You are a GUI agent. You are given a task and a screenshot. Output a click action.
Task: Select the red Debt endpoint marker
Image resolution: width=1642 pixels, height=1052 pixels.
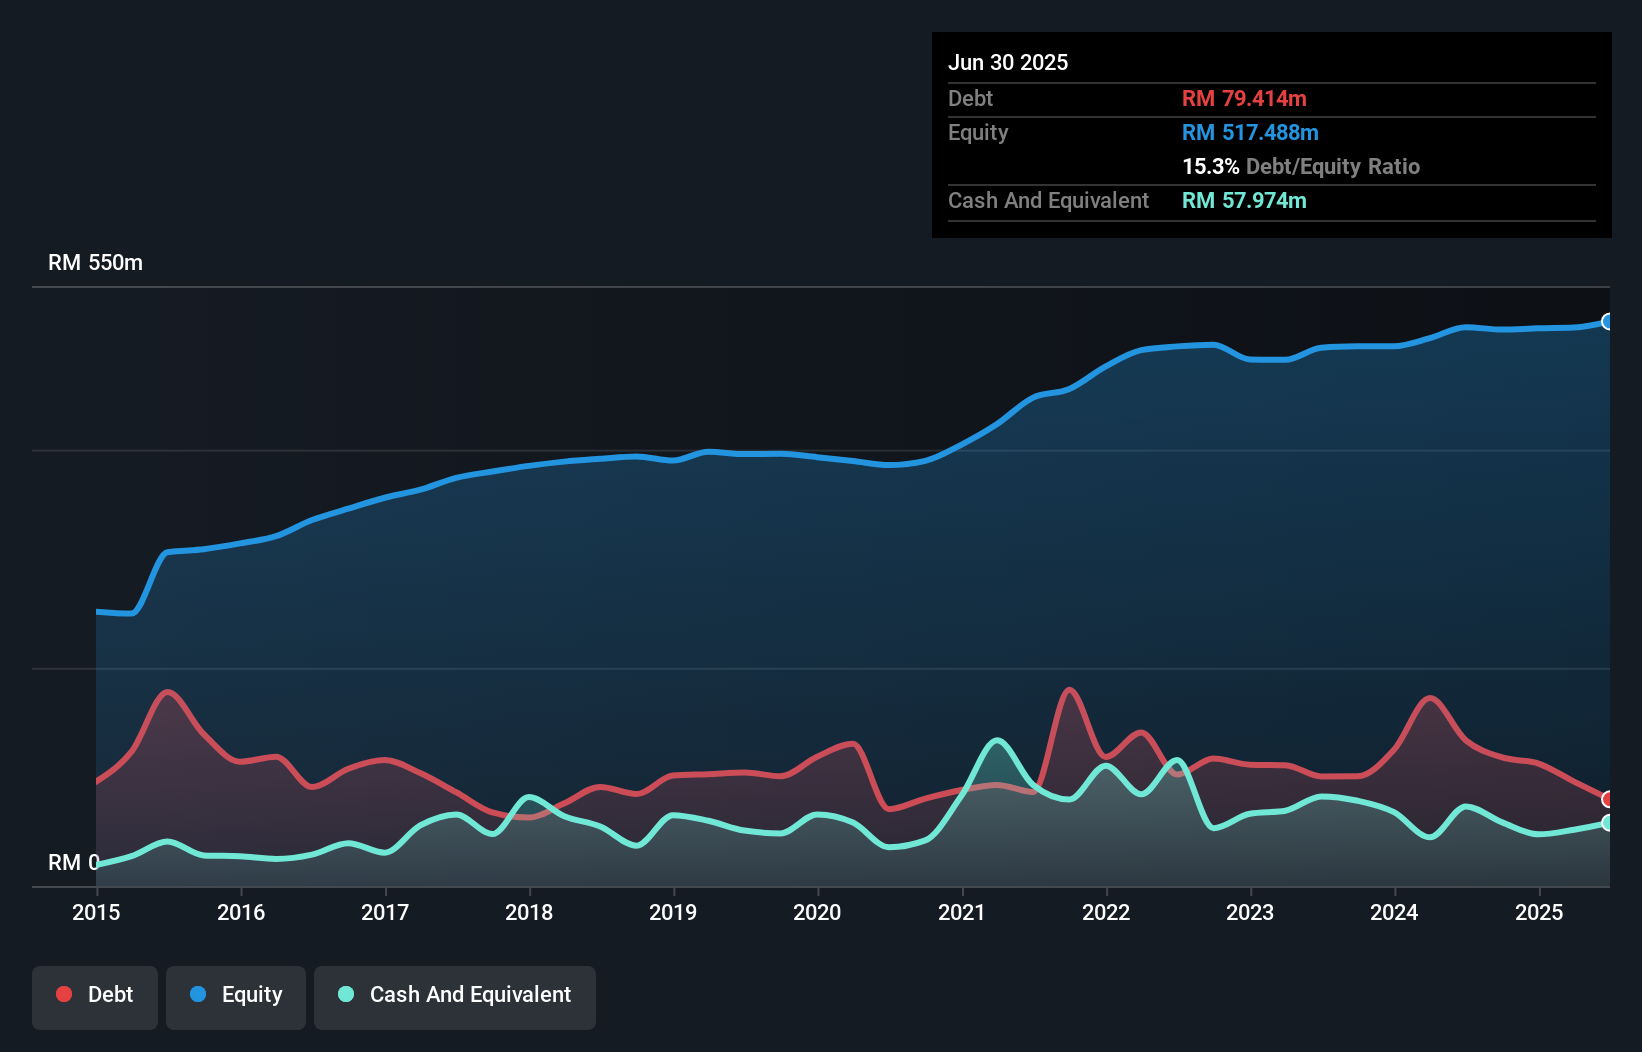click(1607, 799)
